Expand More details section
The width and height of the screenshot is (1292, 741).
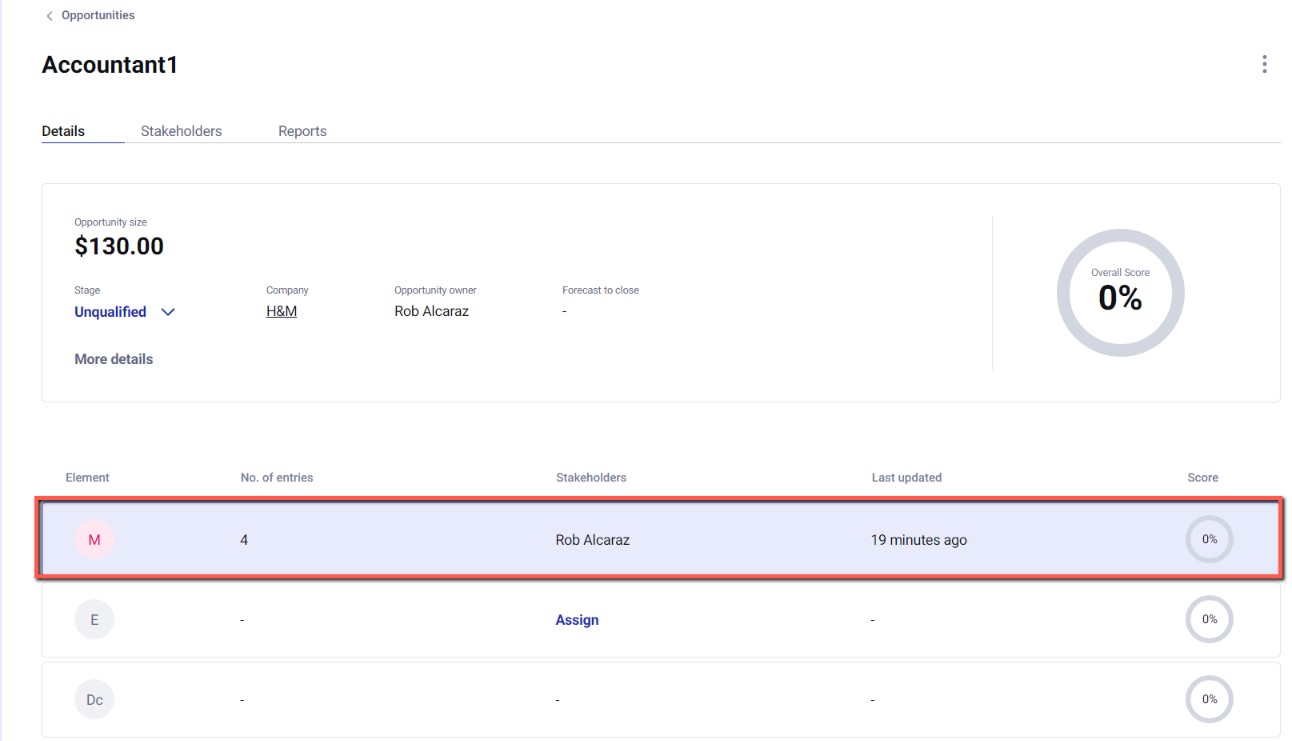(113, 359)
